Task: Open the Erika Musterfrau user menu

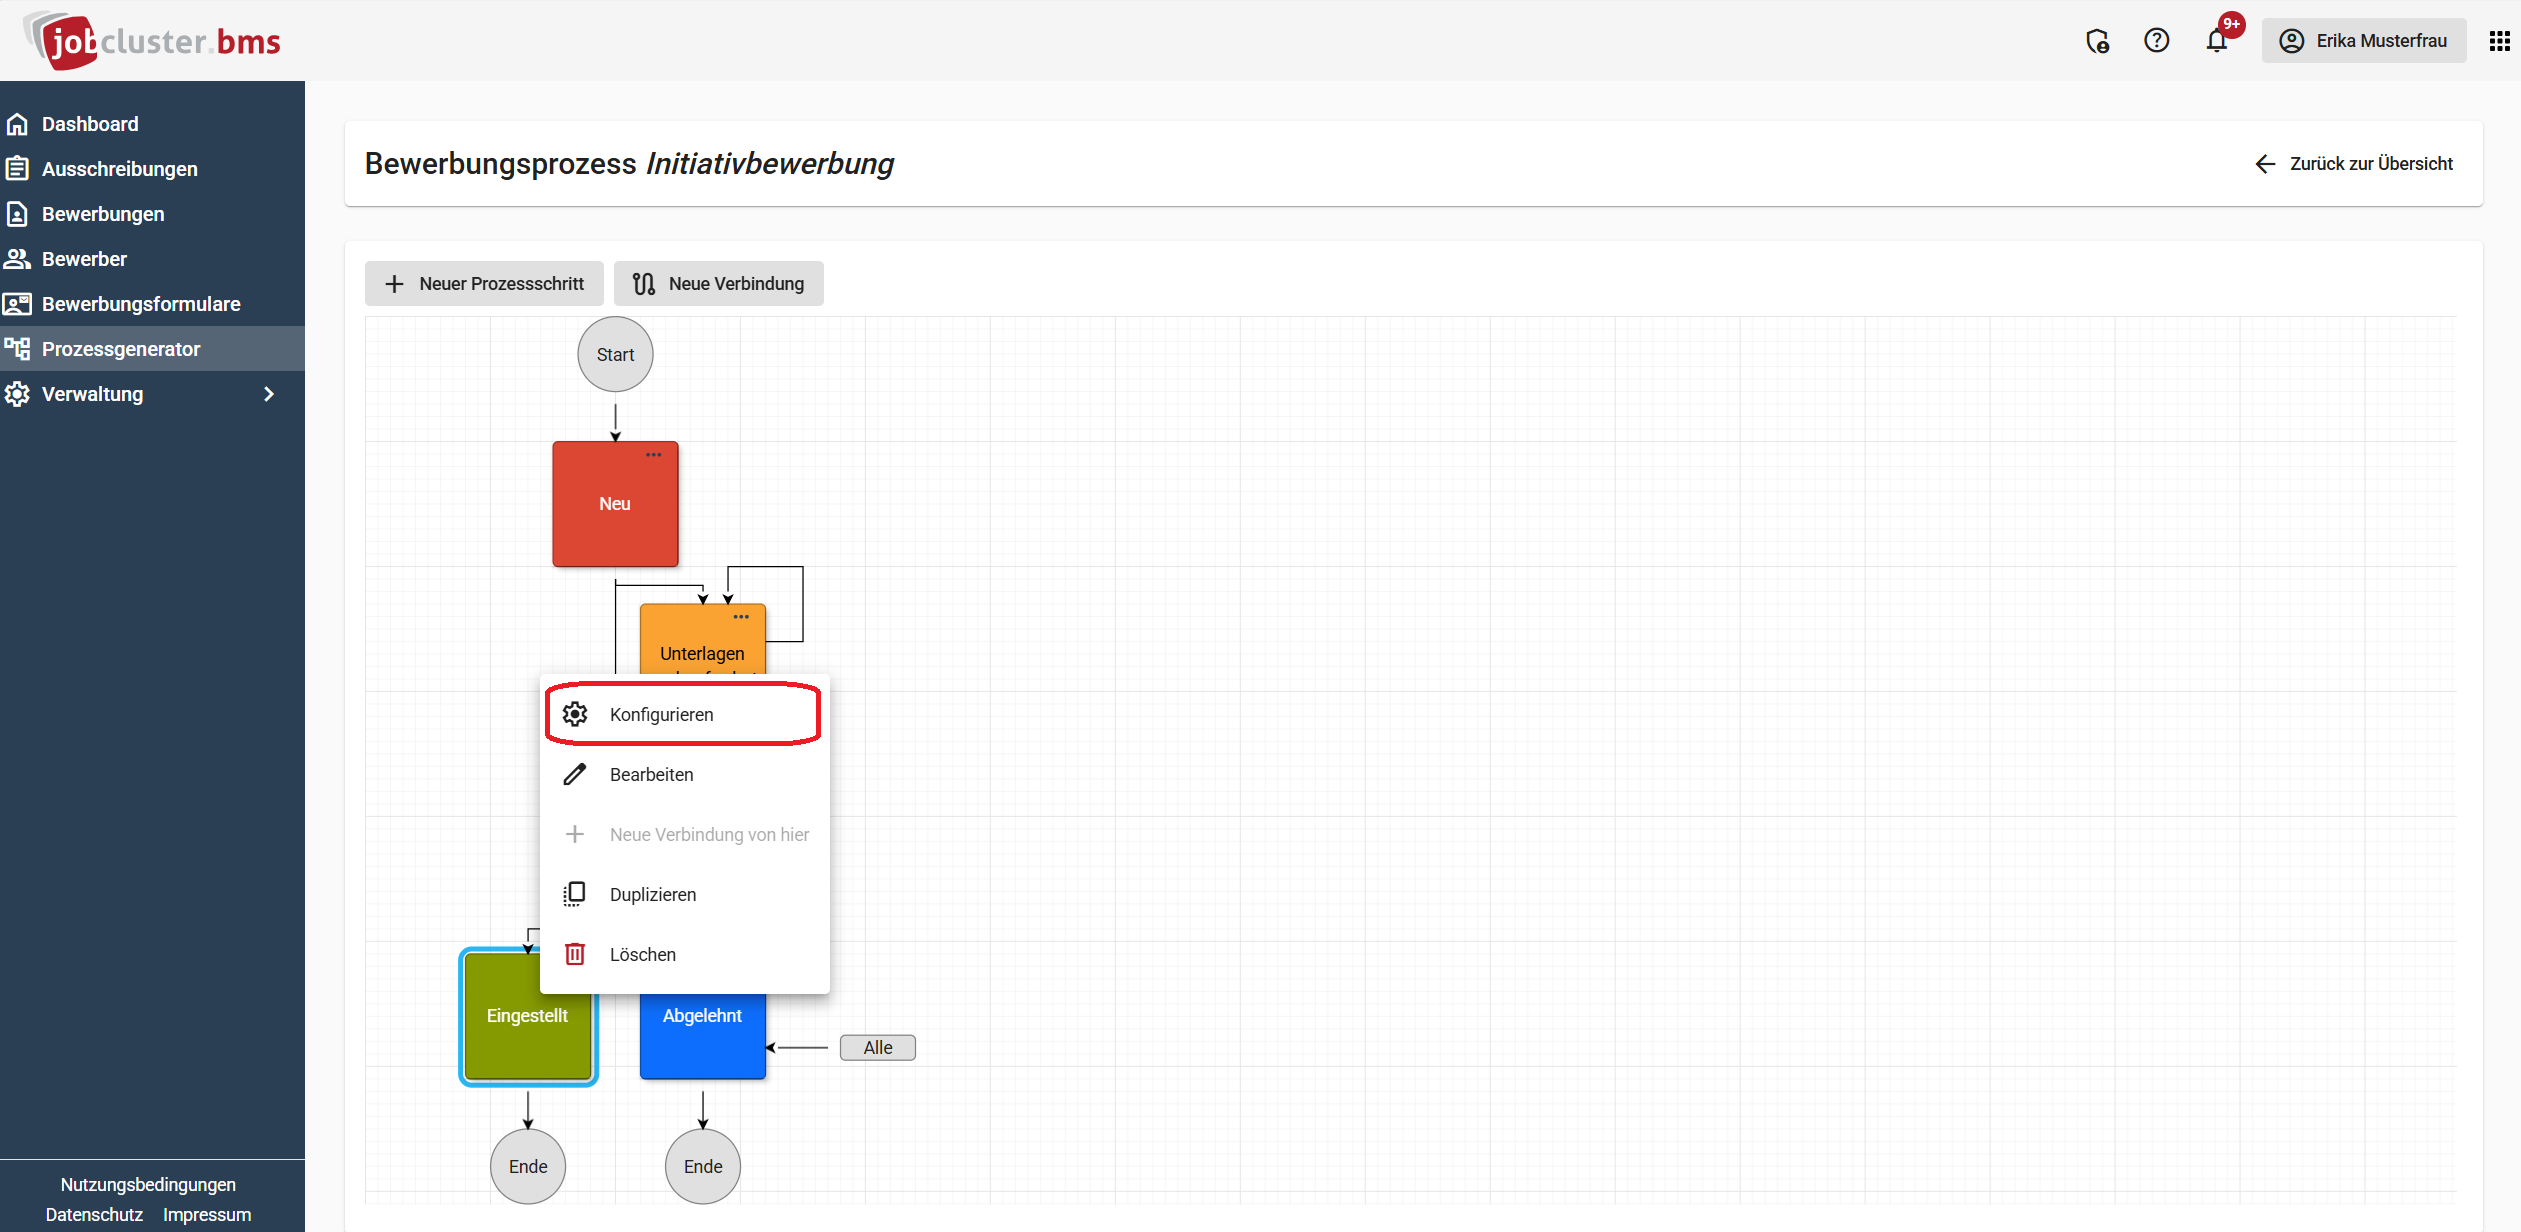Action: (2363, 41)
